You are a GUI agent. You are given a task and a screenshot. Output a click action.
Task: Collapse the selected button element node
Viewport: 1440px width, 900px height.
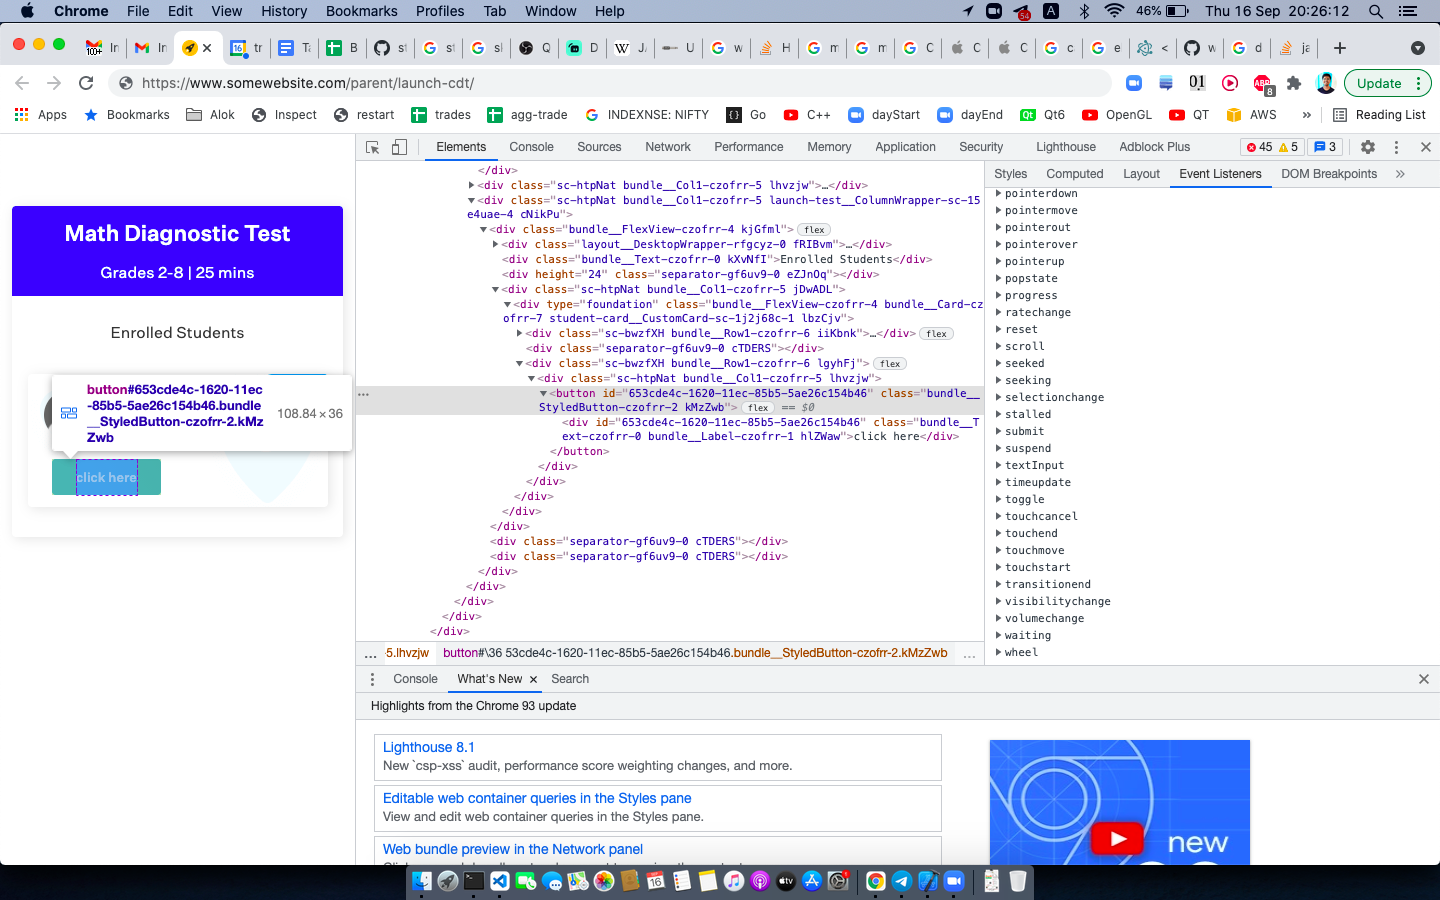pyautogui.click(x=543, y=394)
